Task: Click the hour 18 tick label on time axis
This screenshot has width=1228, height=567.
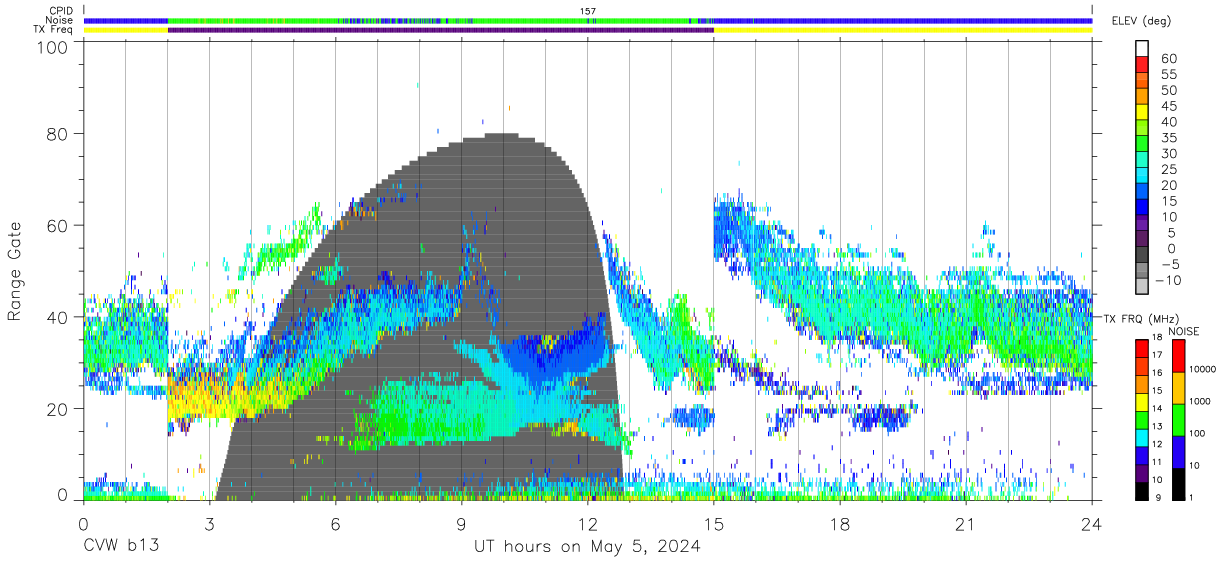Action: click(840, 525)
